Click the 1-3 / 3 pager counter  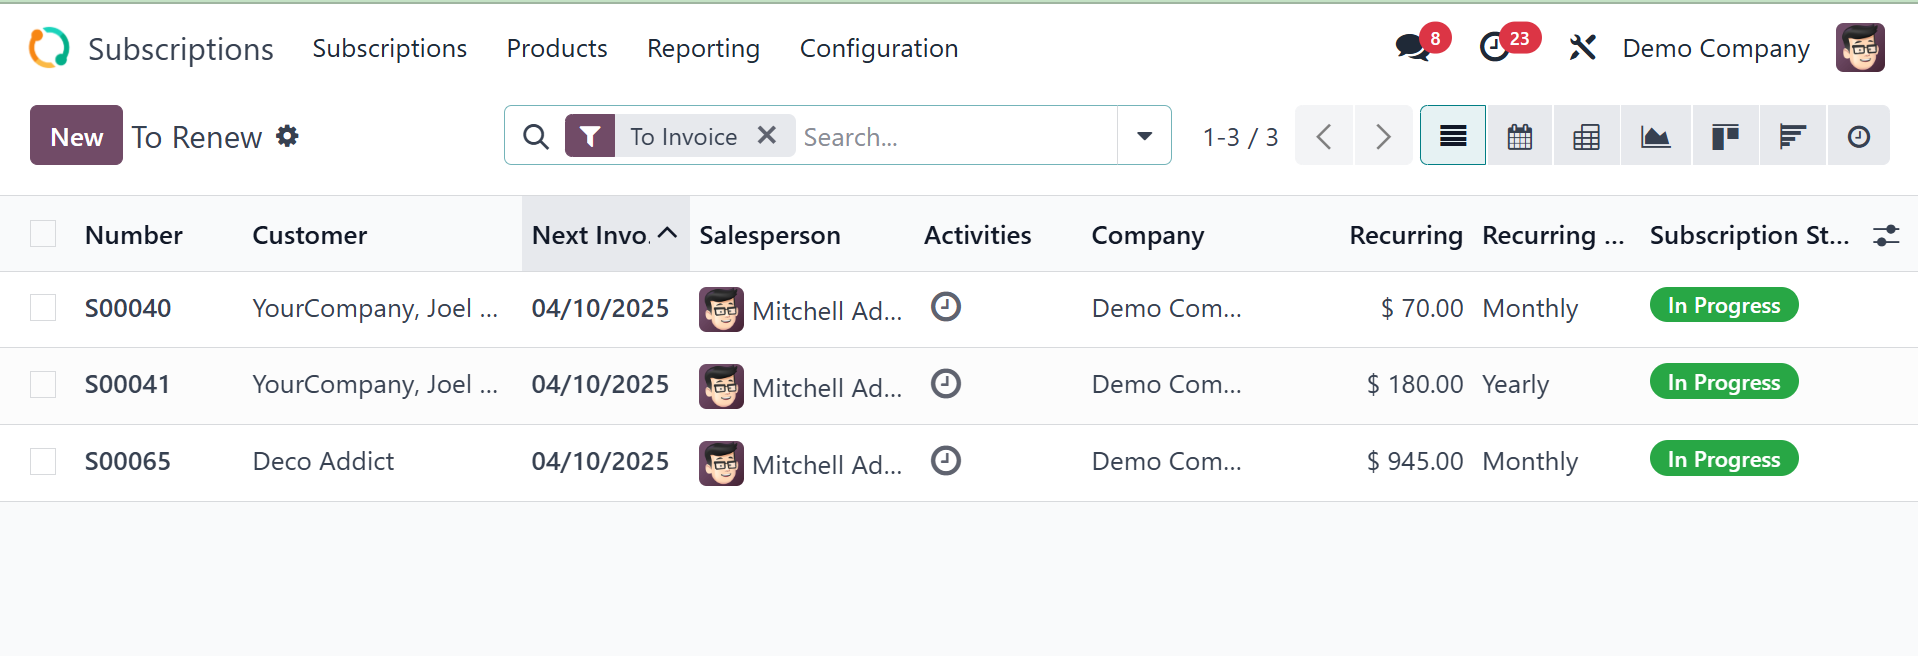1240,137
